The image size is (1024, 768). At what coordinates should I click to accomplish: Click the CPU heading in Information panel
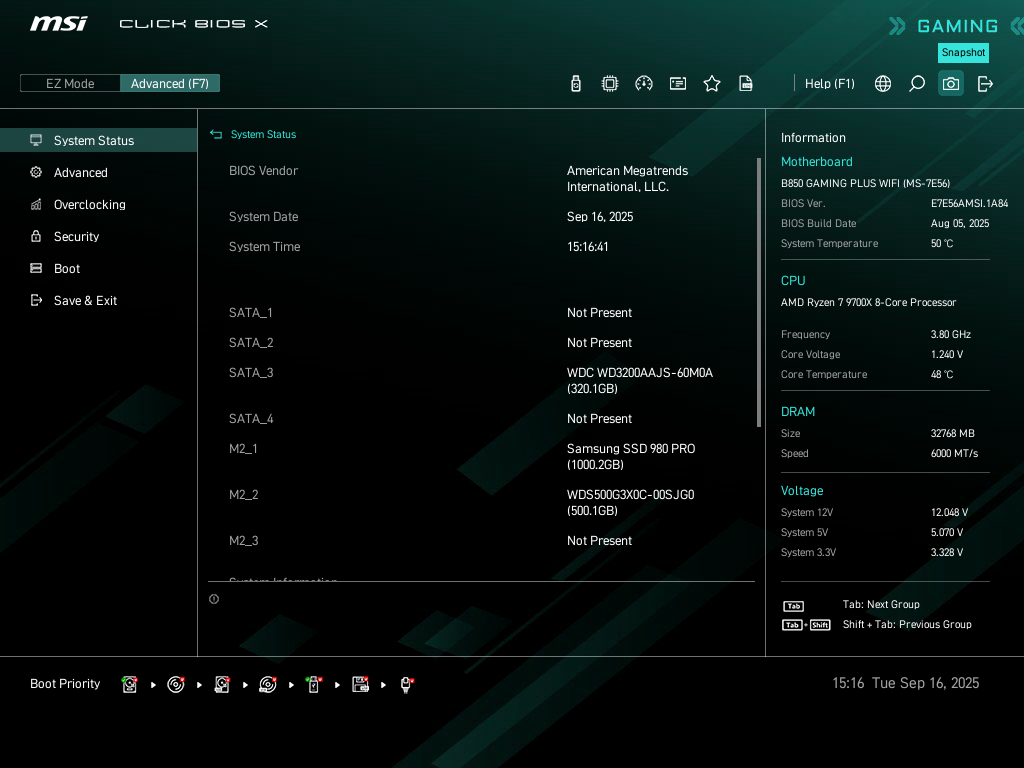click(793, 280)
